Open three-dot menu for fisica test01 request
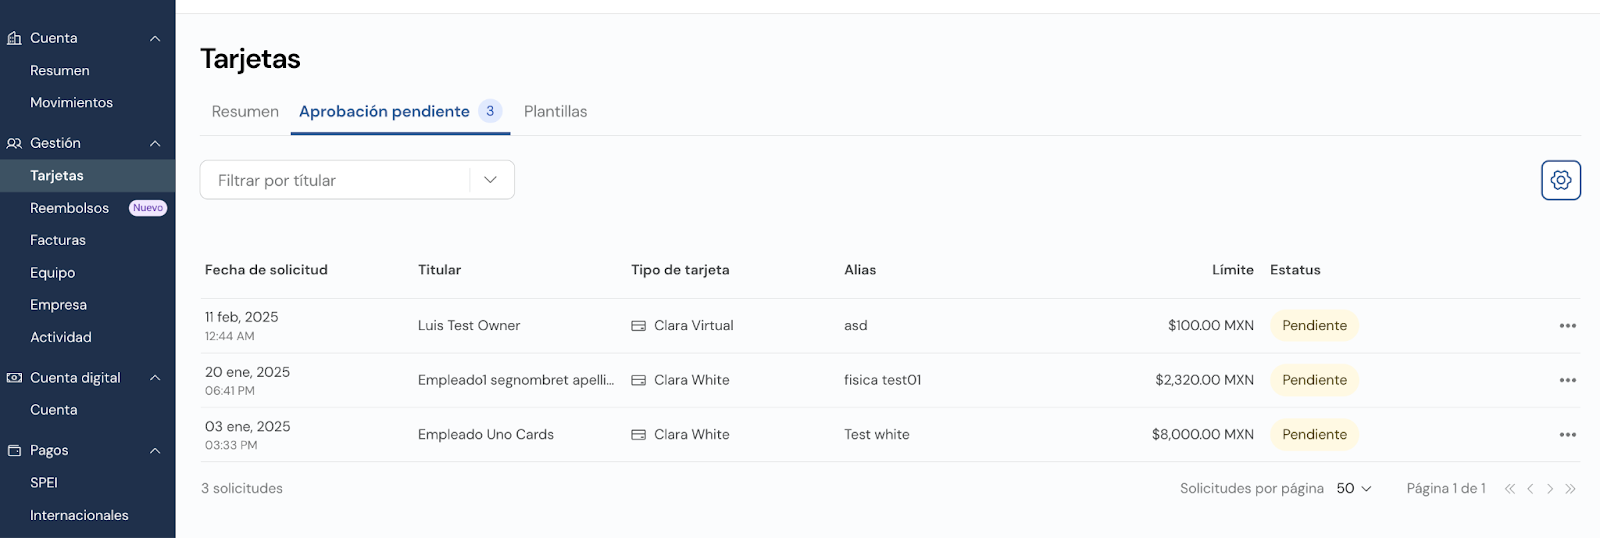This screenshot has height=538, width=1600. (x=1567, y=380)
